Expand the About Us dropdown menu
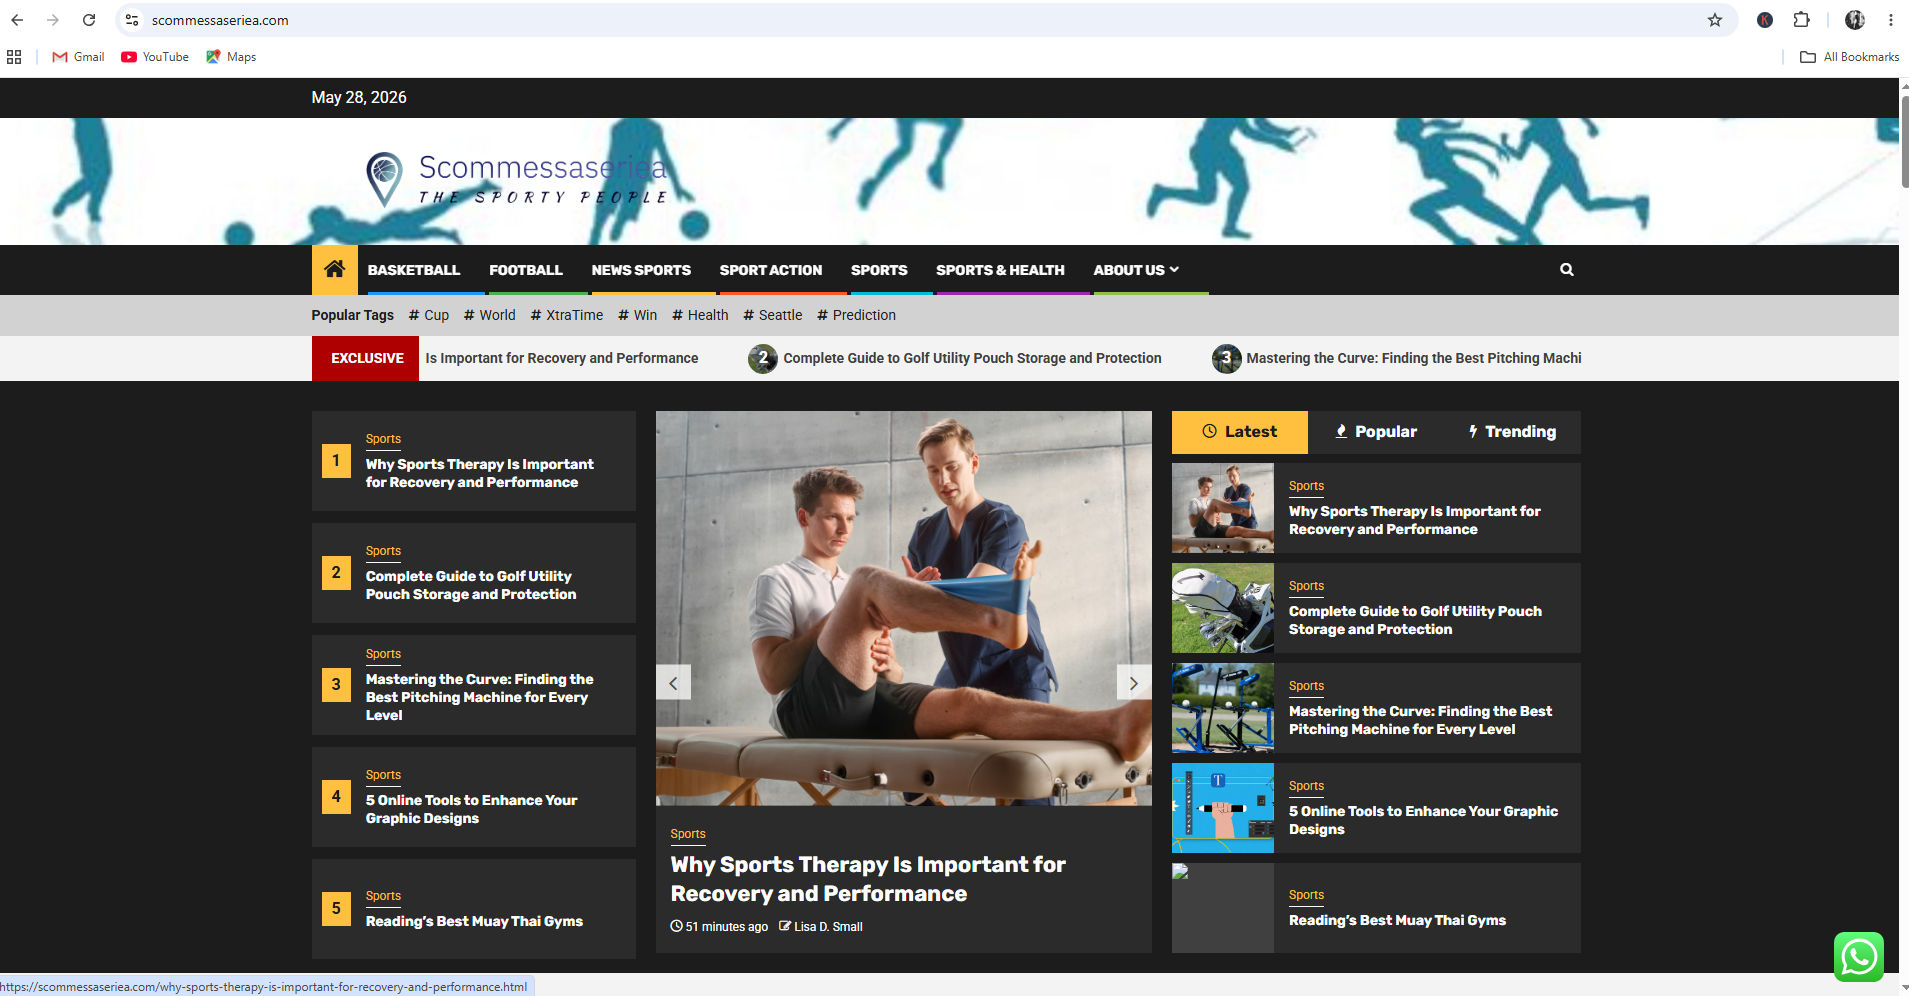The image size is (1909, 996). pyautogui.click(x=1136, y=270)
